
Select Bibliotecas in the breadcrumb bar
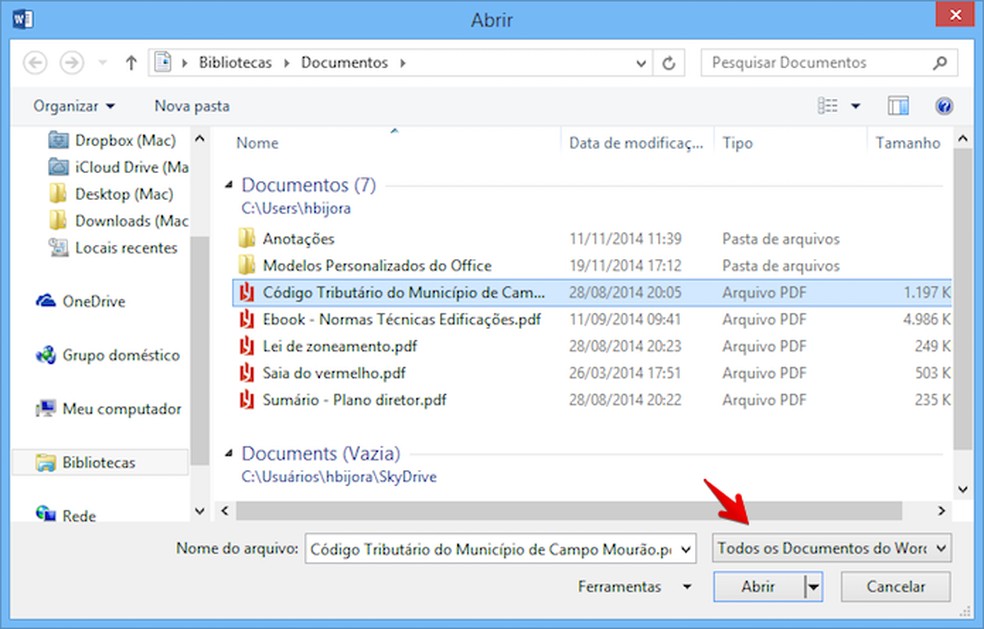[234, 62]
